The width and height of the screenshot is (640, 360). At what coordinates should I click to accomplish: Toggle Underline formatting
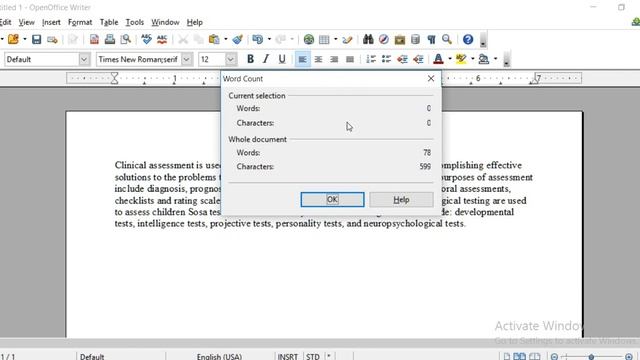pos(282,59)
